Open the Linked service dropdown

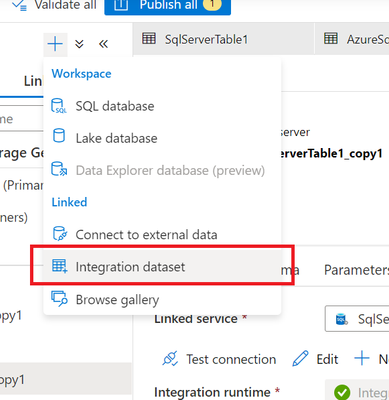pos(357,319)
